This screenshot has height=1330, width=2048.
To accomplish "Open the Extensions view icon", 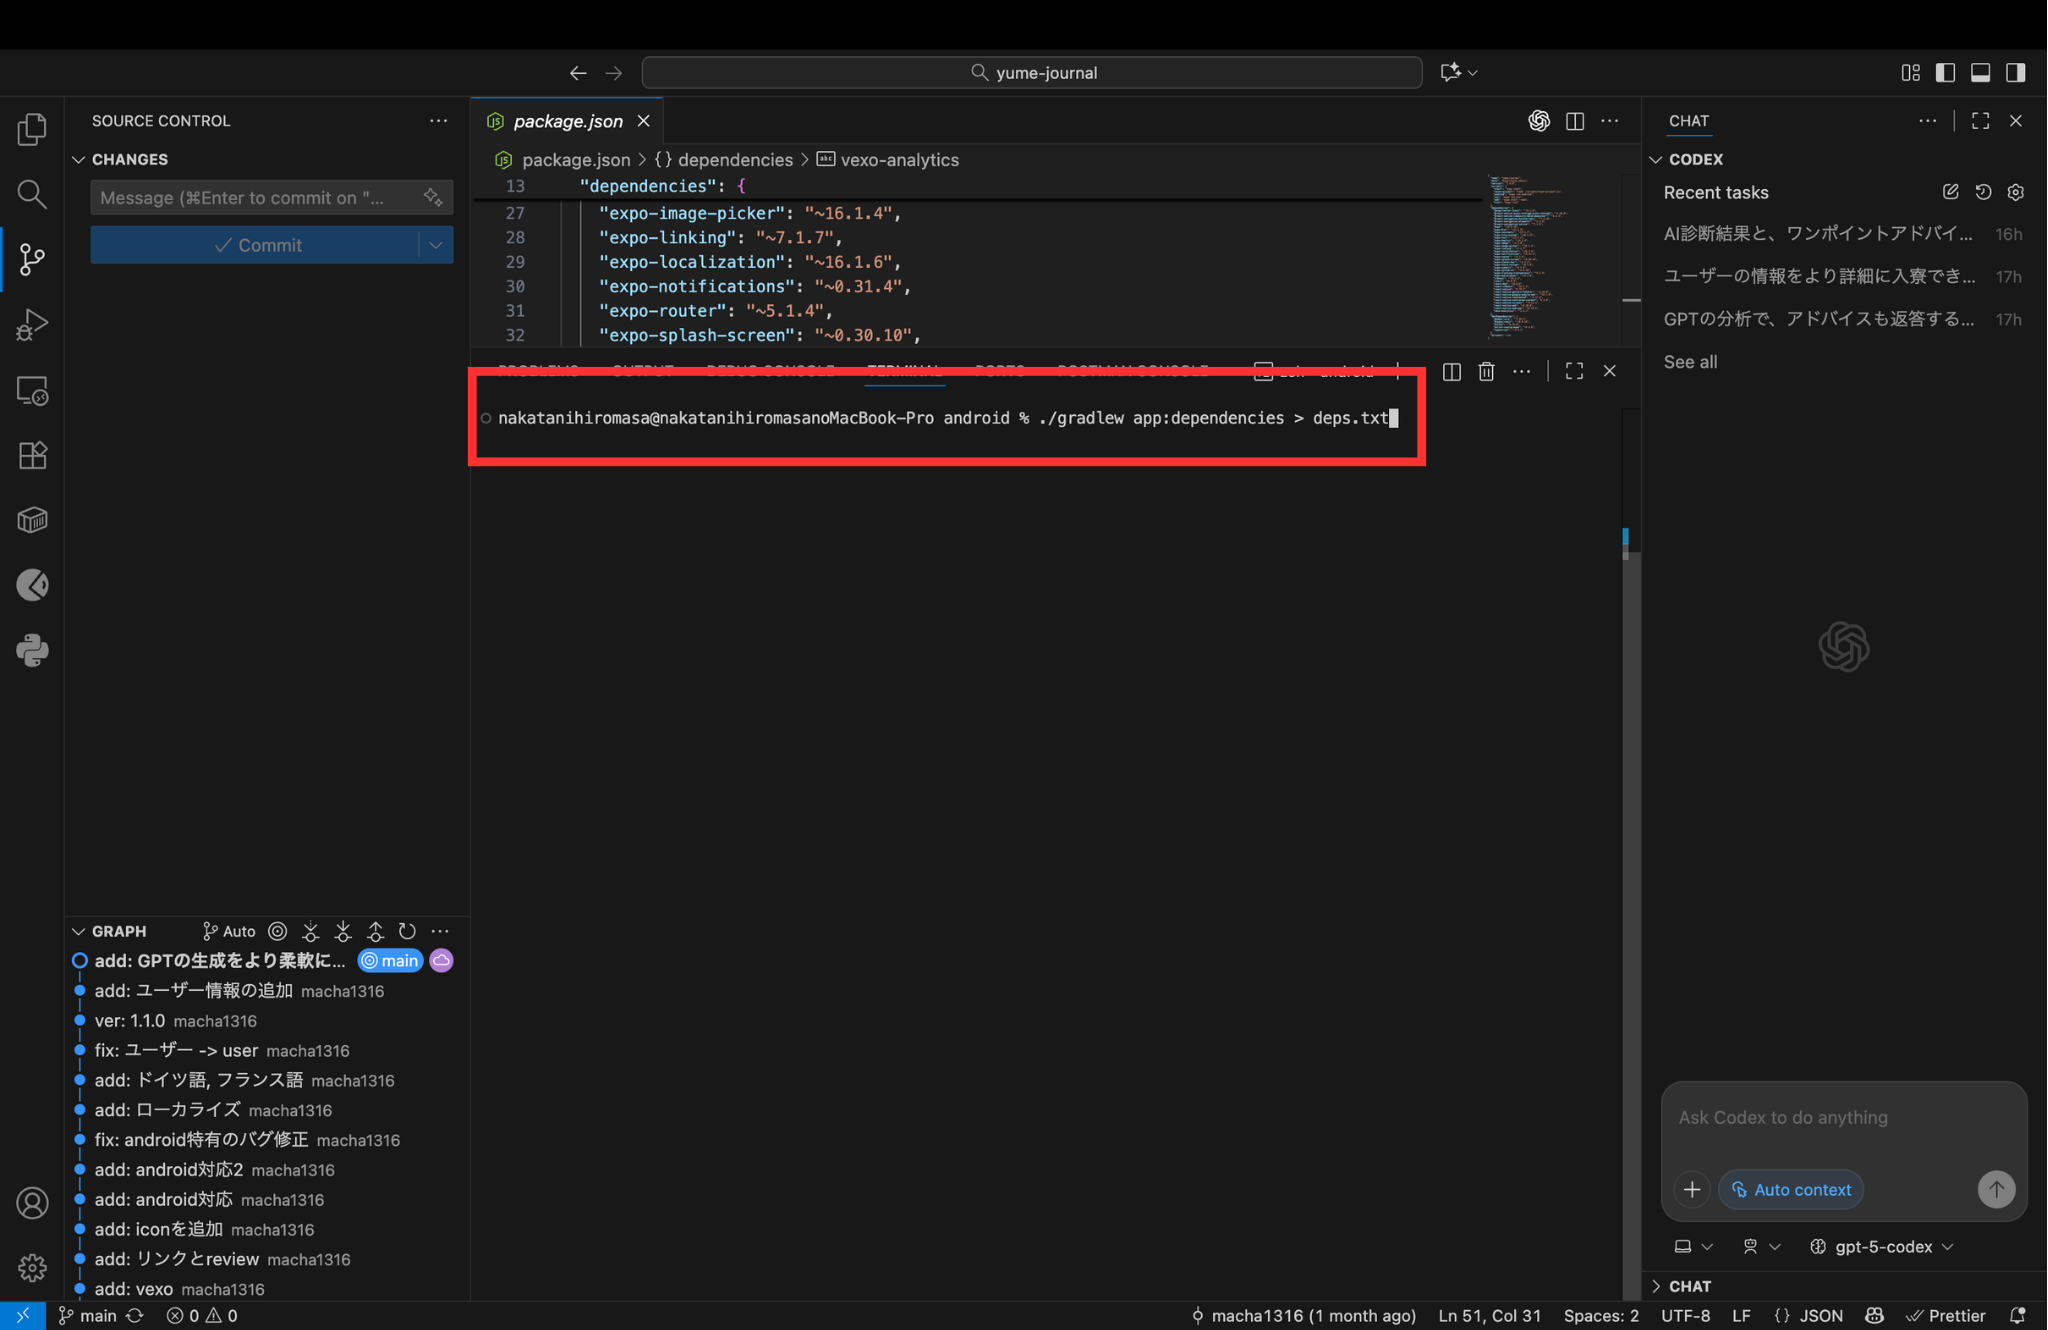I will coord(32,455).
